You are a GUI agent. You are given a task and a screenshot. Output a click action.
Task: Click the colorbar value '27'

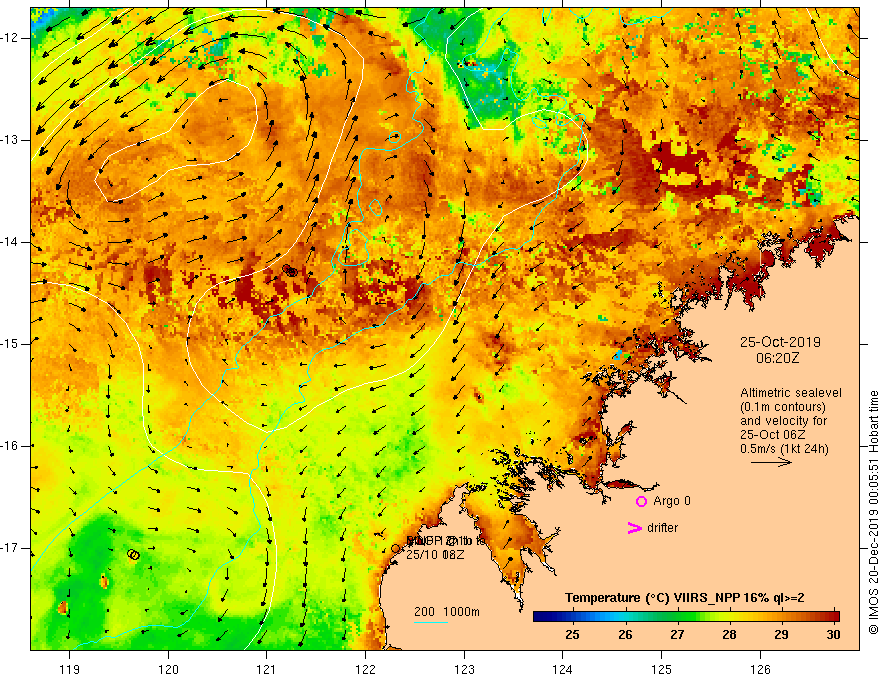677,635
